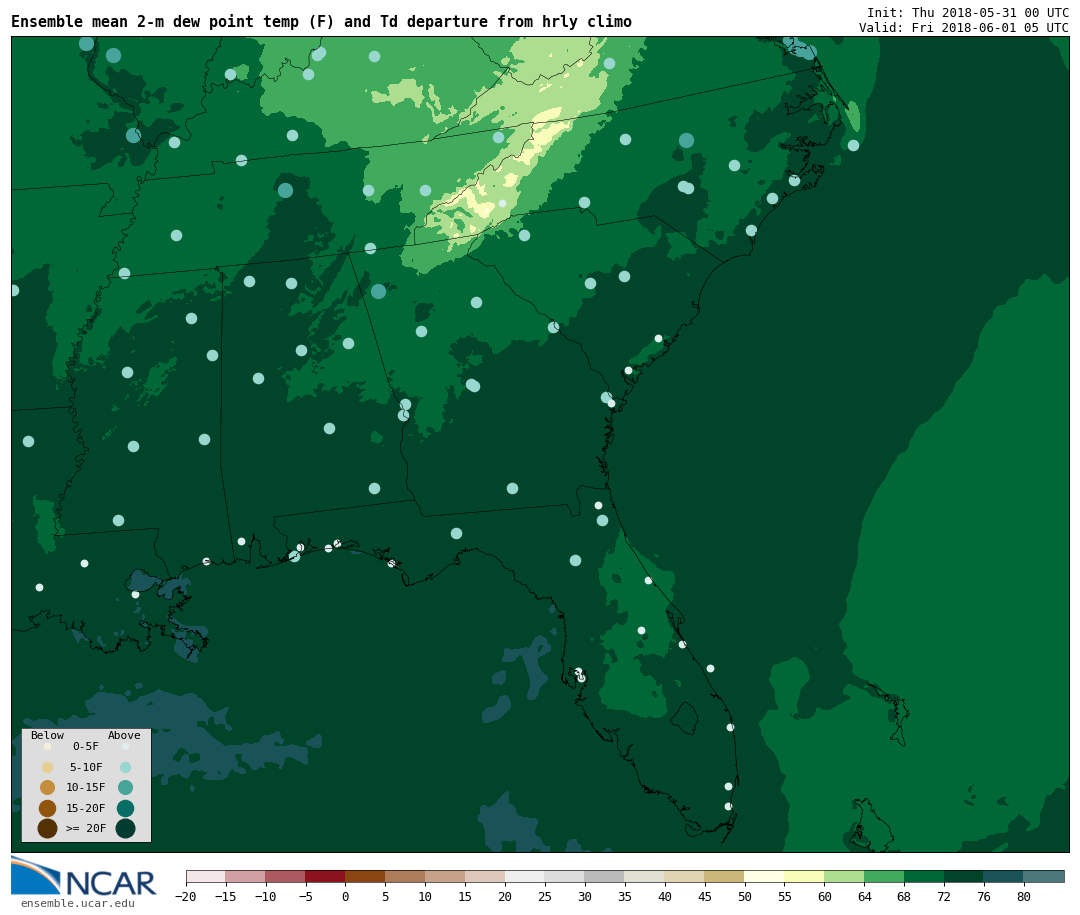Click the colorbar swatch between -20 and -15
The image size is (1080, 915).
(x=206, y=876)
